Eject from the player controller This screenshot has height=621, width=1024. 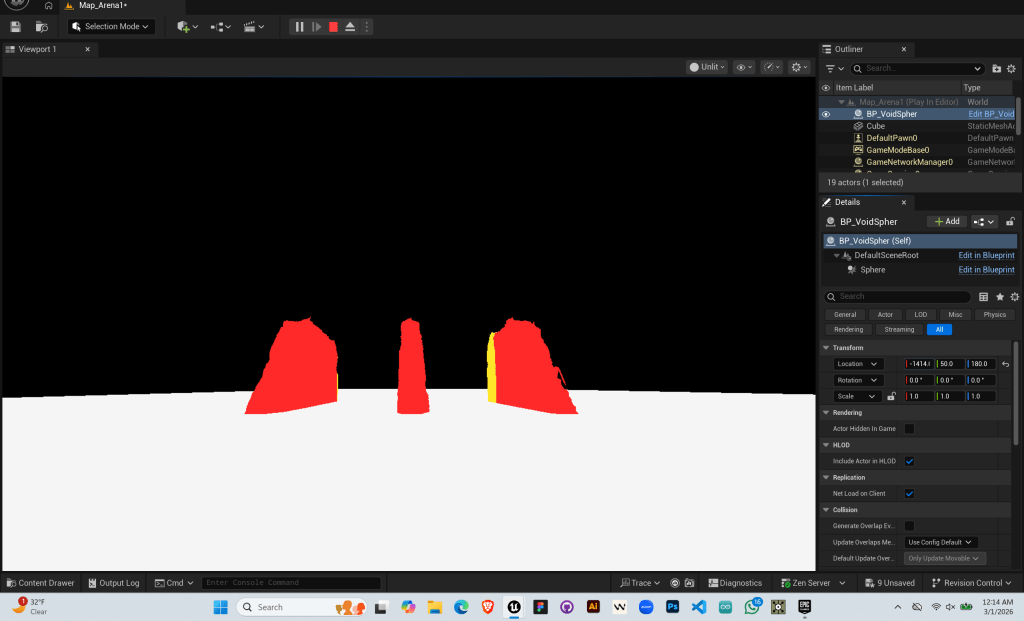pyautogui.click(x=350, y=27)
